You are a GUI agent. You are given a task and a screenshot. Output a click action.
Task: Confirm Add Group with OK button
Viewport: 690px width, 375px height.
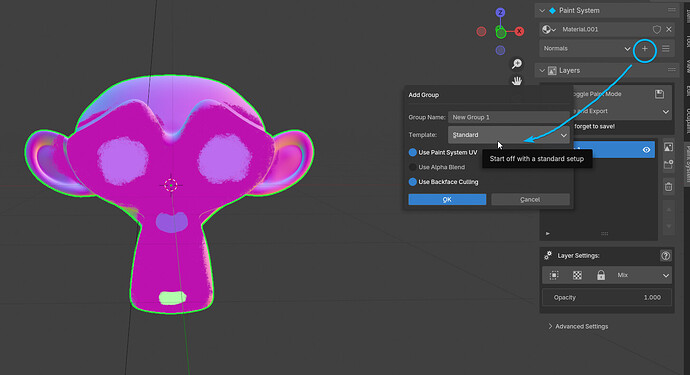[x=447, y=199]
